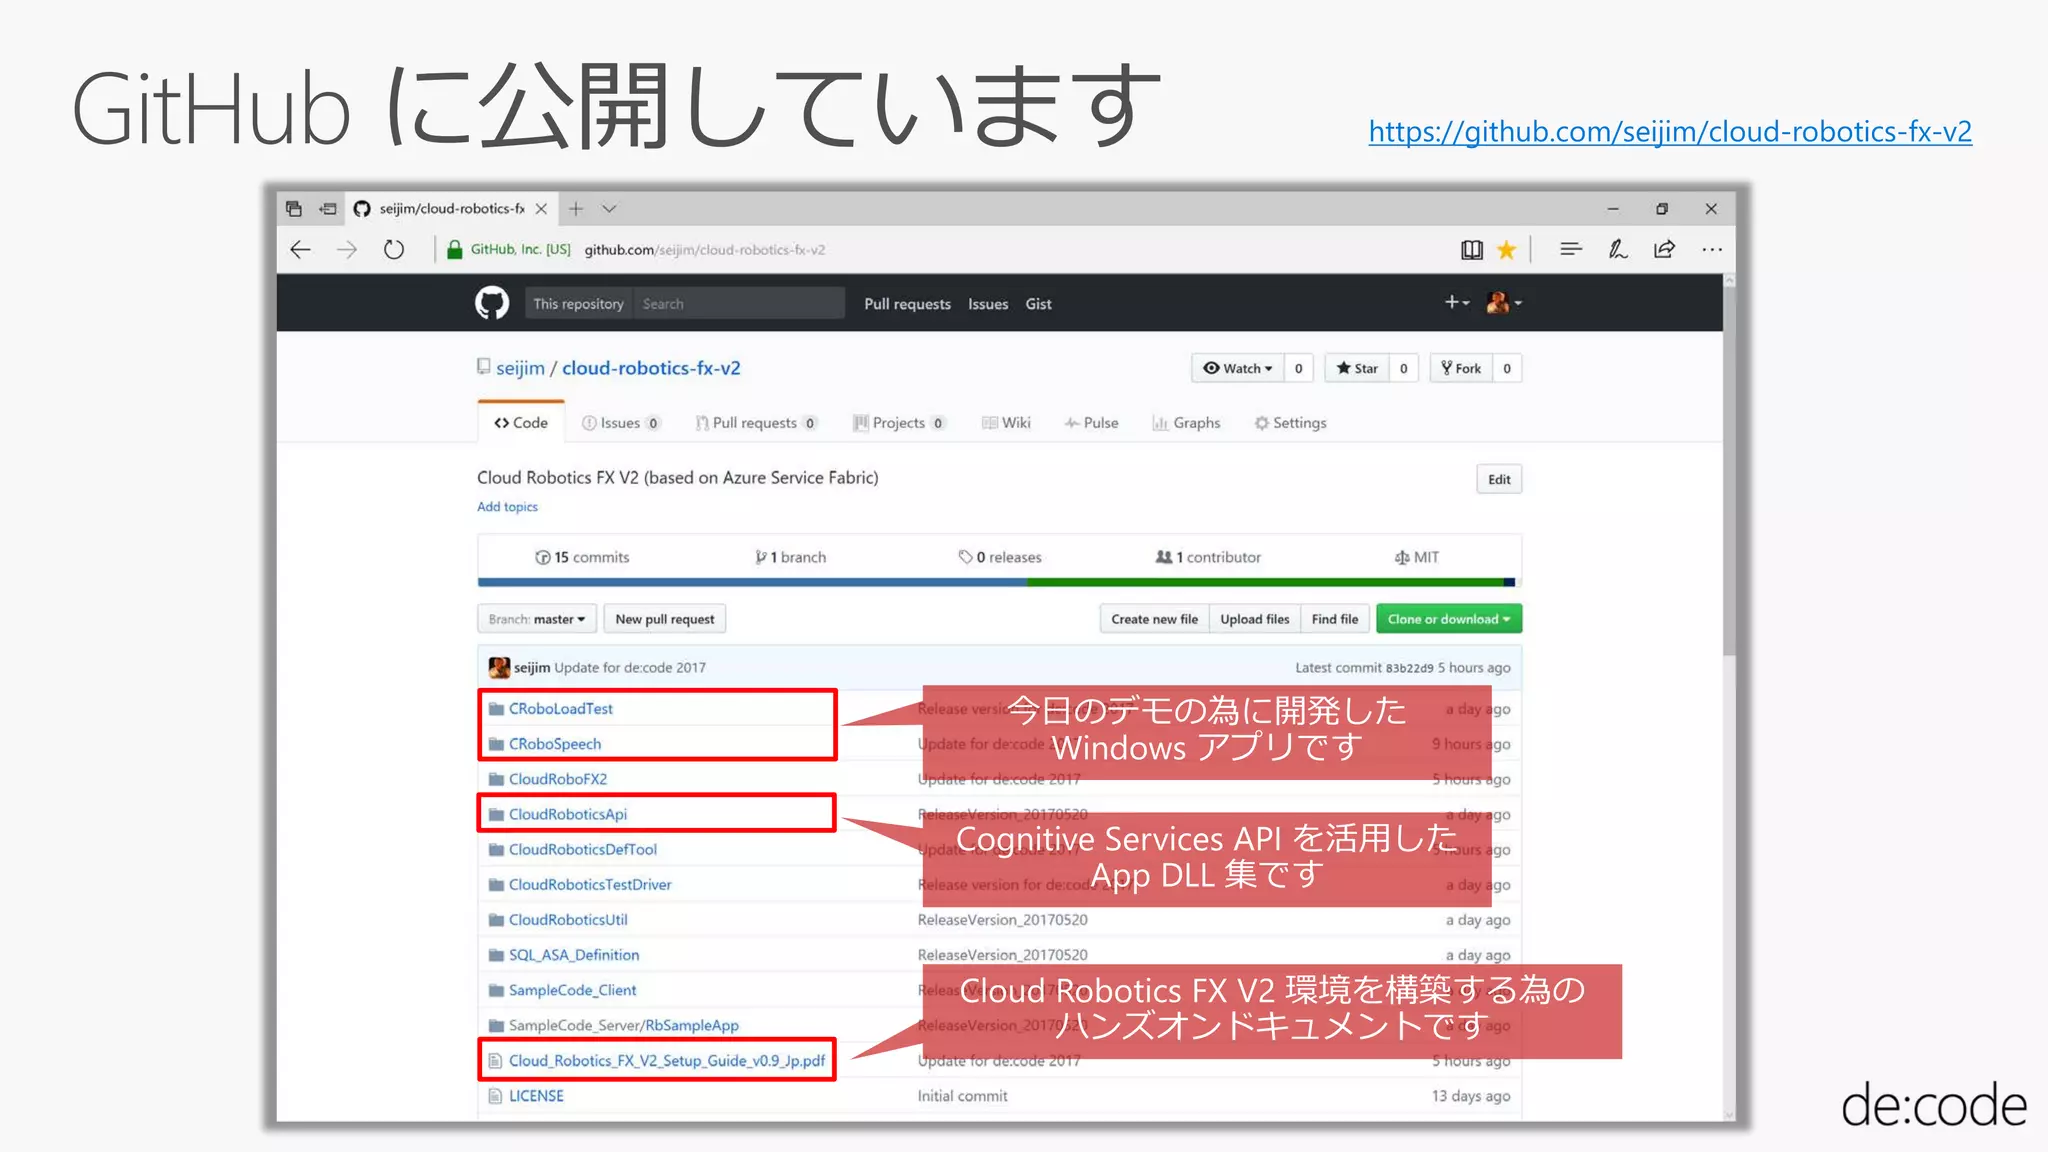Open the create new plus dropdown
The width and height of the screenshot is (2048, 1152).
tap(1457, 302)
